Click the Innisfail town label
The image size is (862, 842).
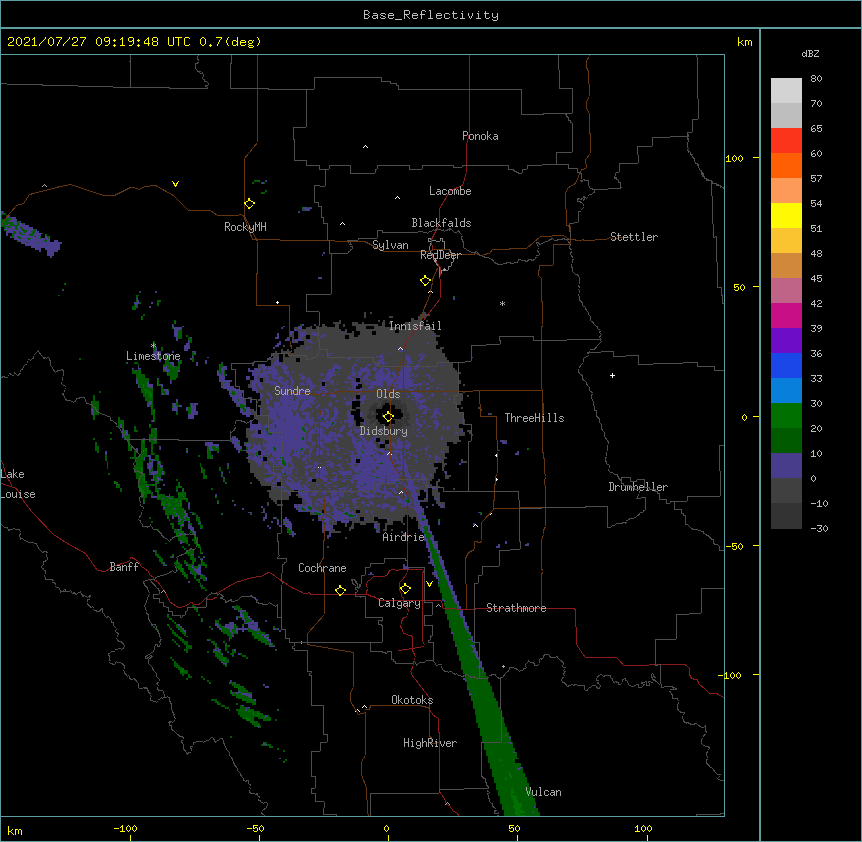pyautogui.click(x=415, y=326)
